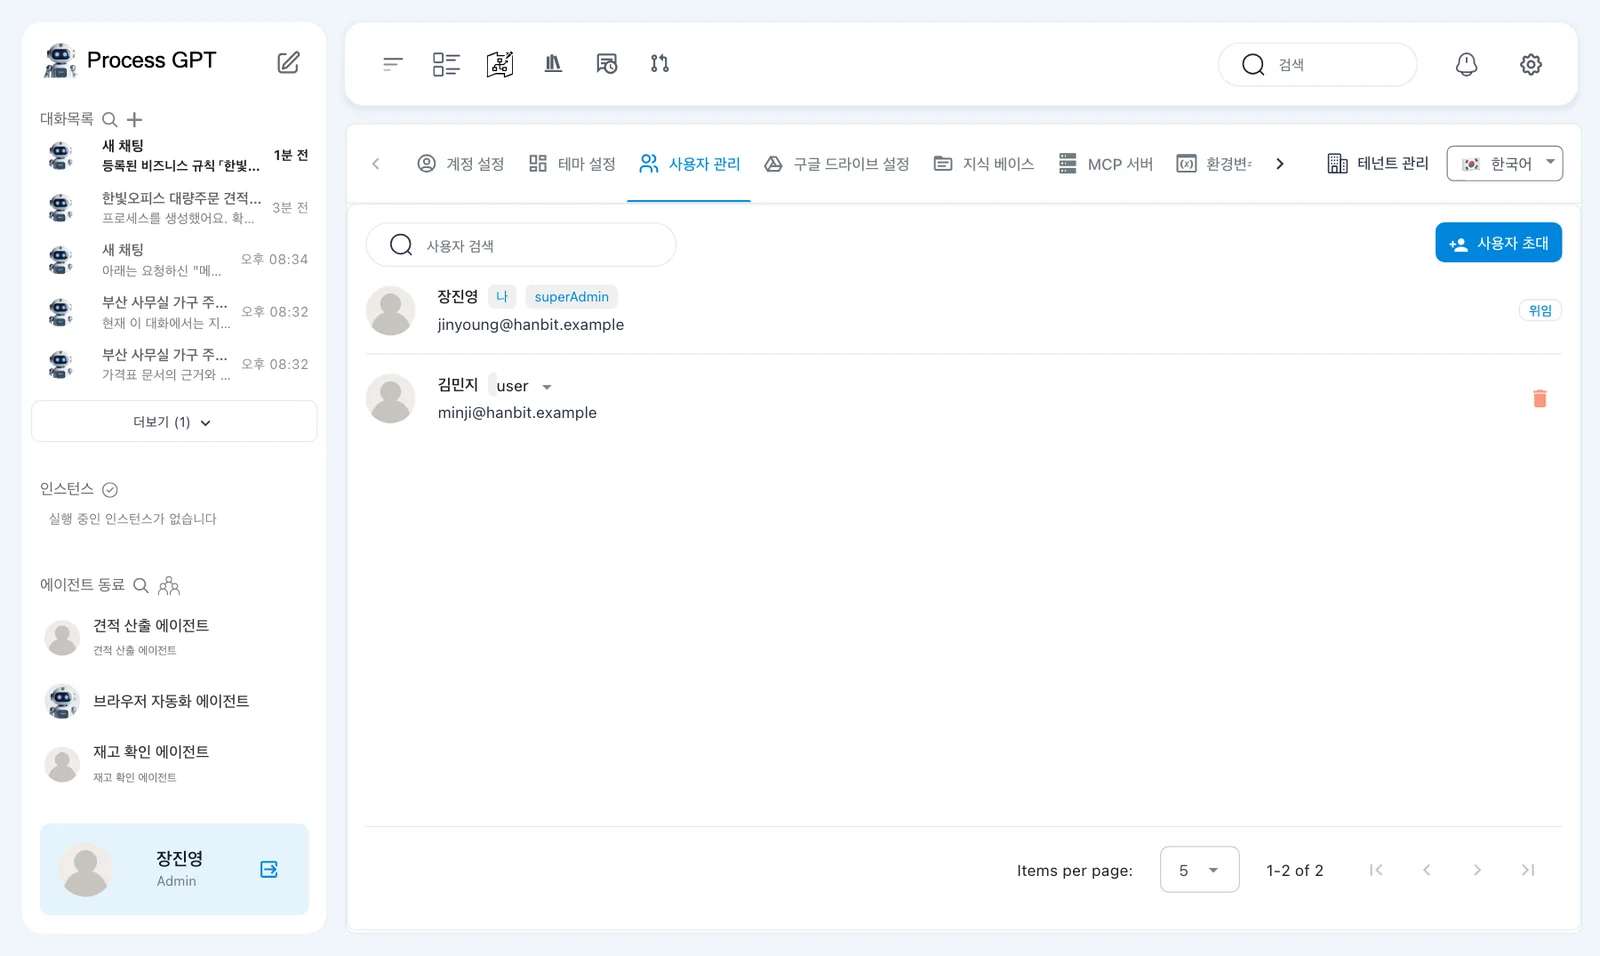Open the items per page dropdown
This screenshot has width=1600, height=956.
pos(1199,870)
